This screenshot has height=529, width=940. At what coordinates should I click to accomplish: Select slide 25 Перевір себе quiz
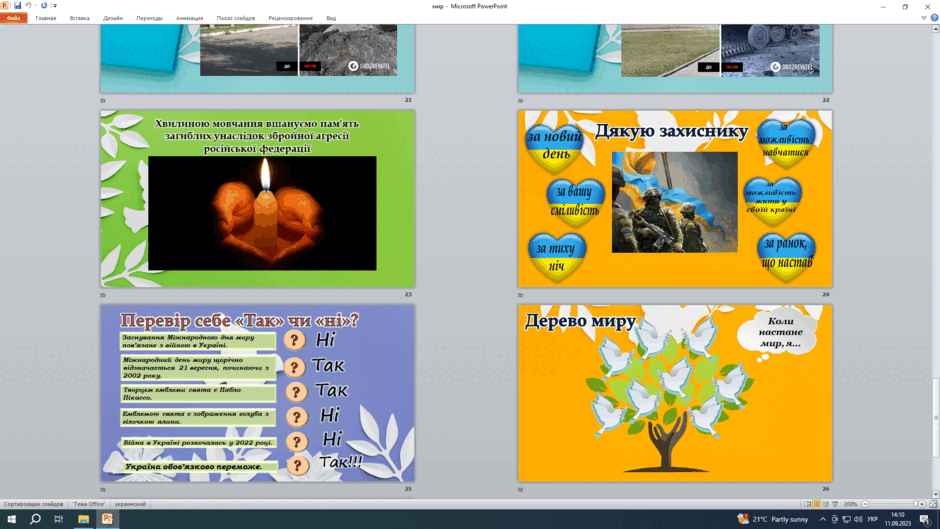coord(258,393)
